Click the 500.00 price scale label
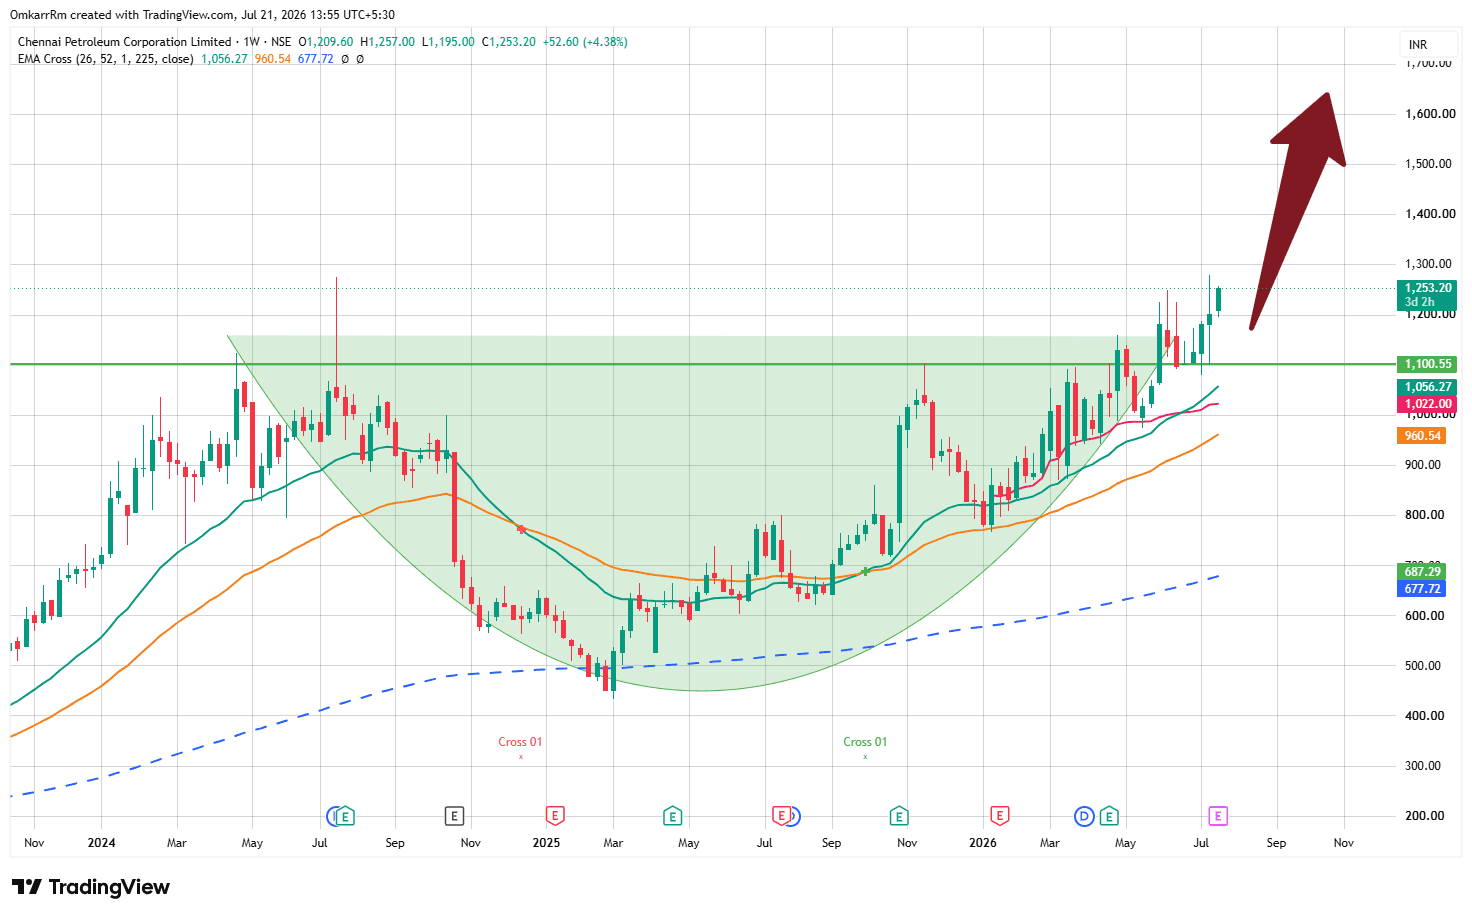The width and height of the screenshot is (1472, 917). click(1424, 666)
